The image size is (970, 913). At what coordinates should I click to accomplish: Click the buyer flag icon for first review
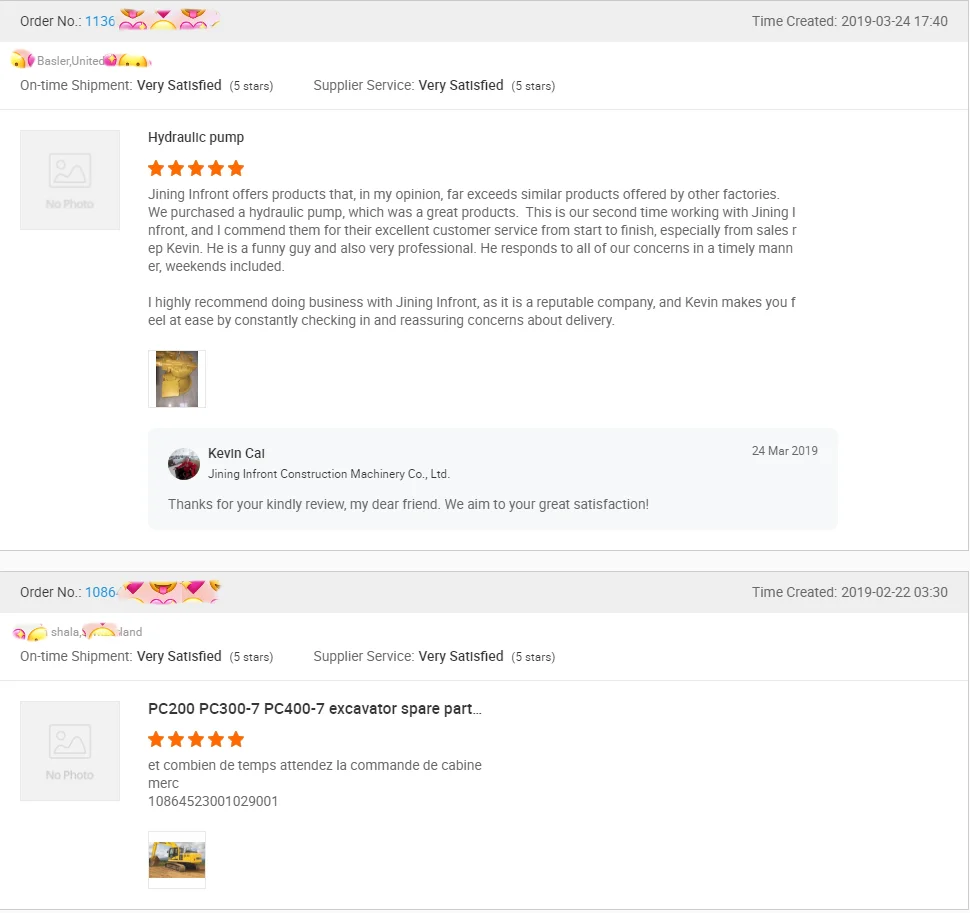click(x=23, y=60)
